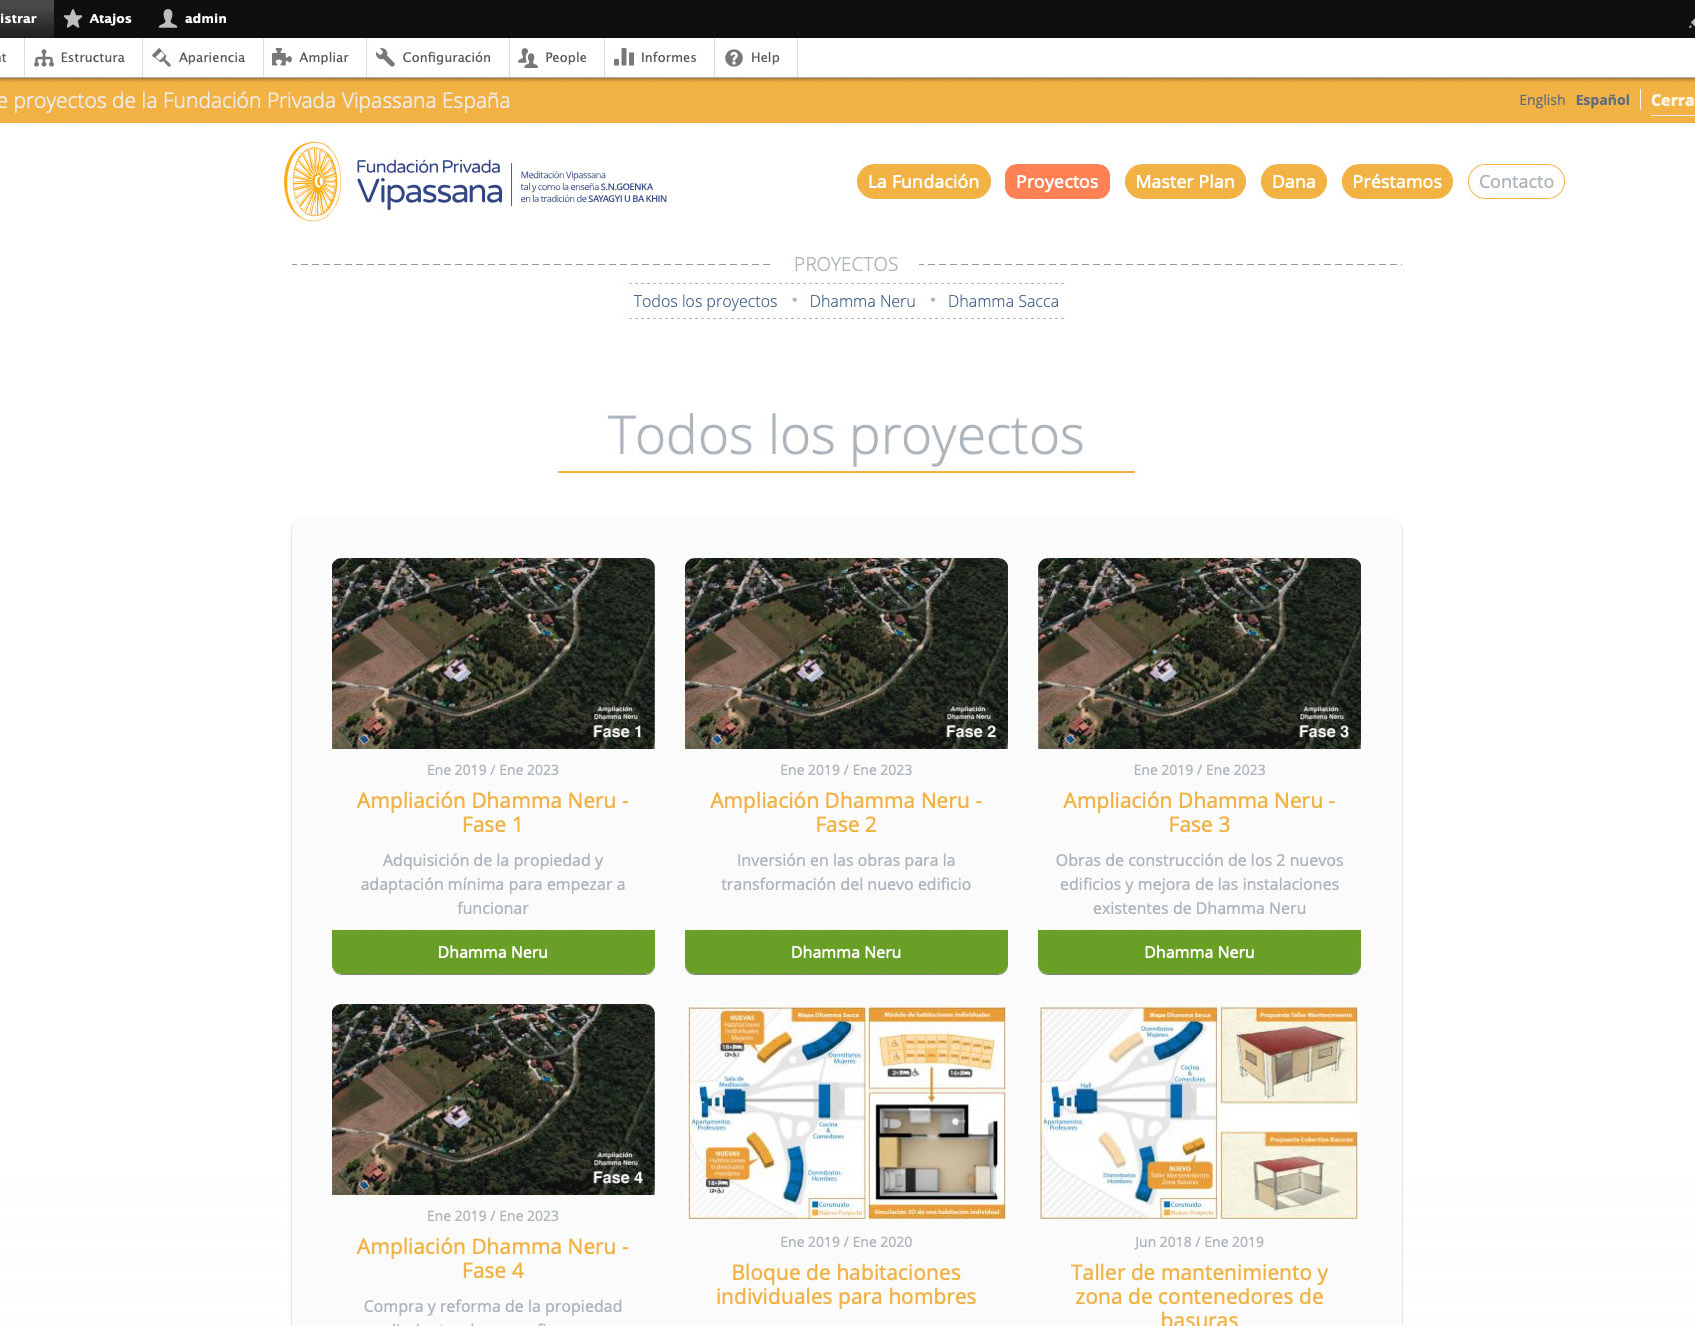Open the Fase 1 aerial thumbnail

tap(493, 653)
